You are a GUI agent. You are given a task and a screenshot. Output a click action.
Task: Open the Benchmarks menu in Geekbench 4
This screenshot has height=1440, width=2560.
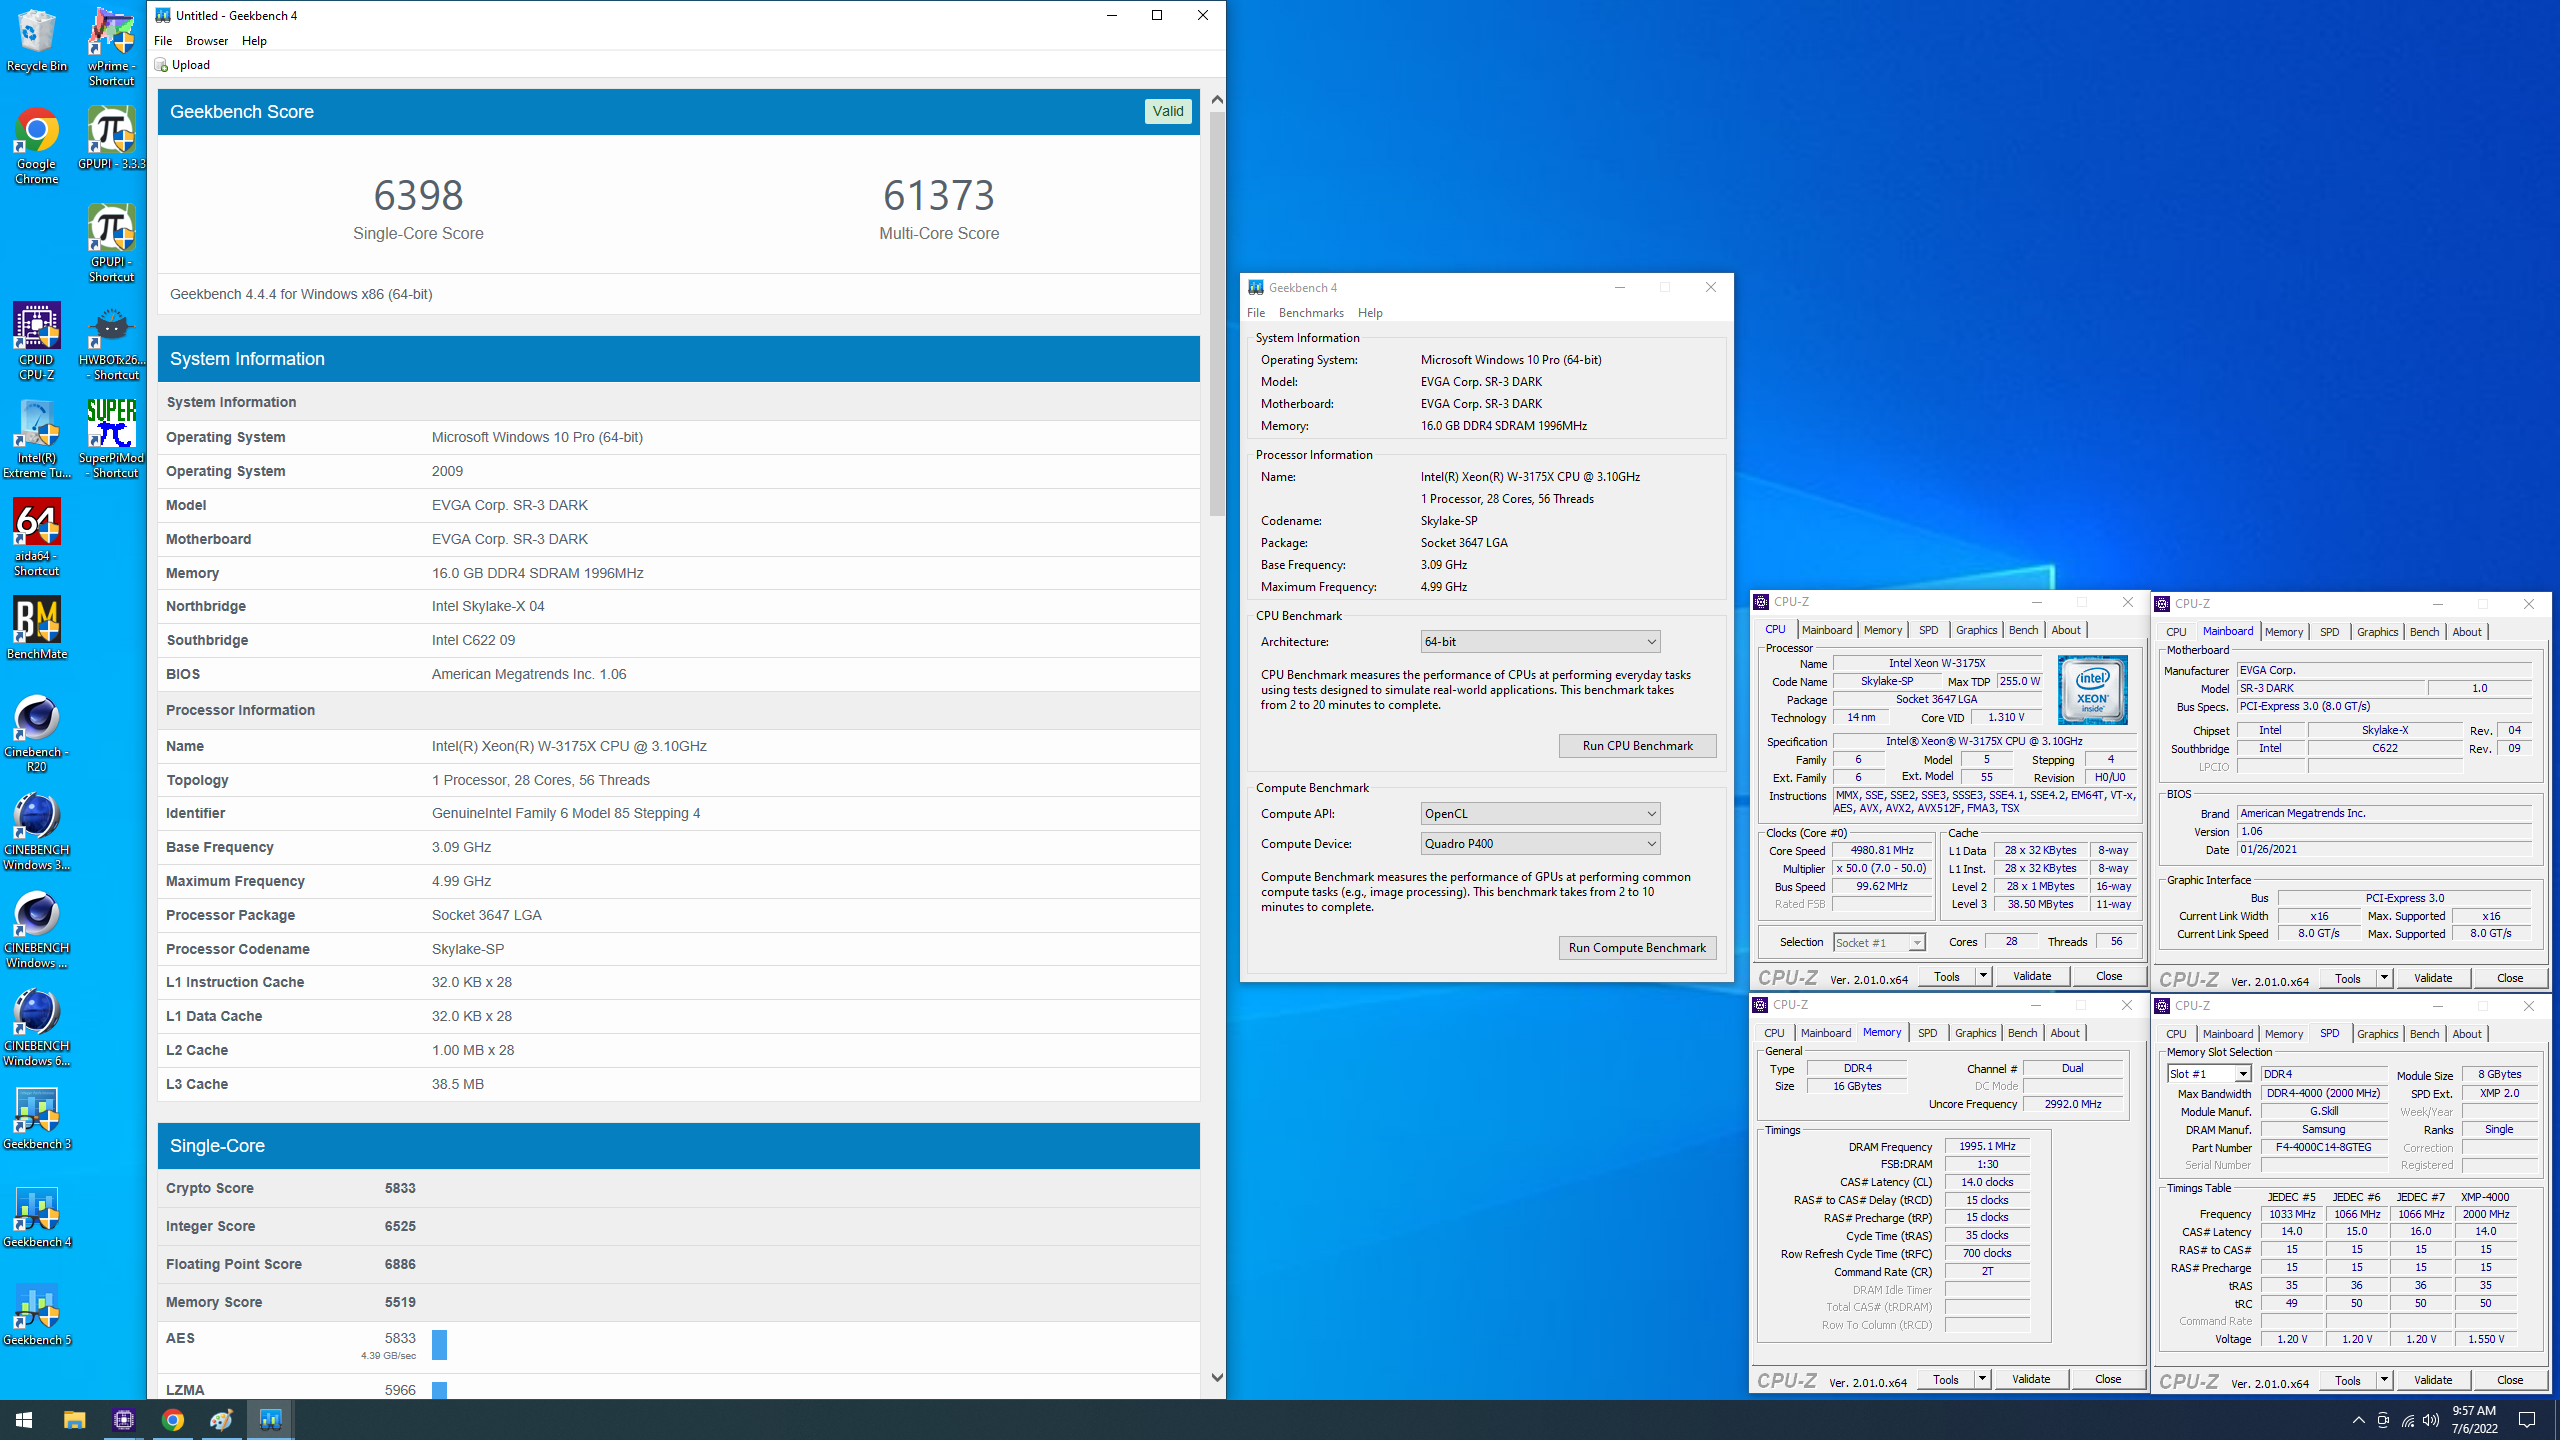coord(1311,313)
